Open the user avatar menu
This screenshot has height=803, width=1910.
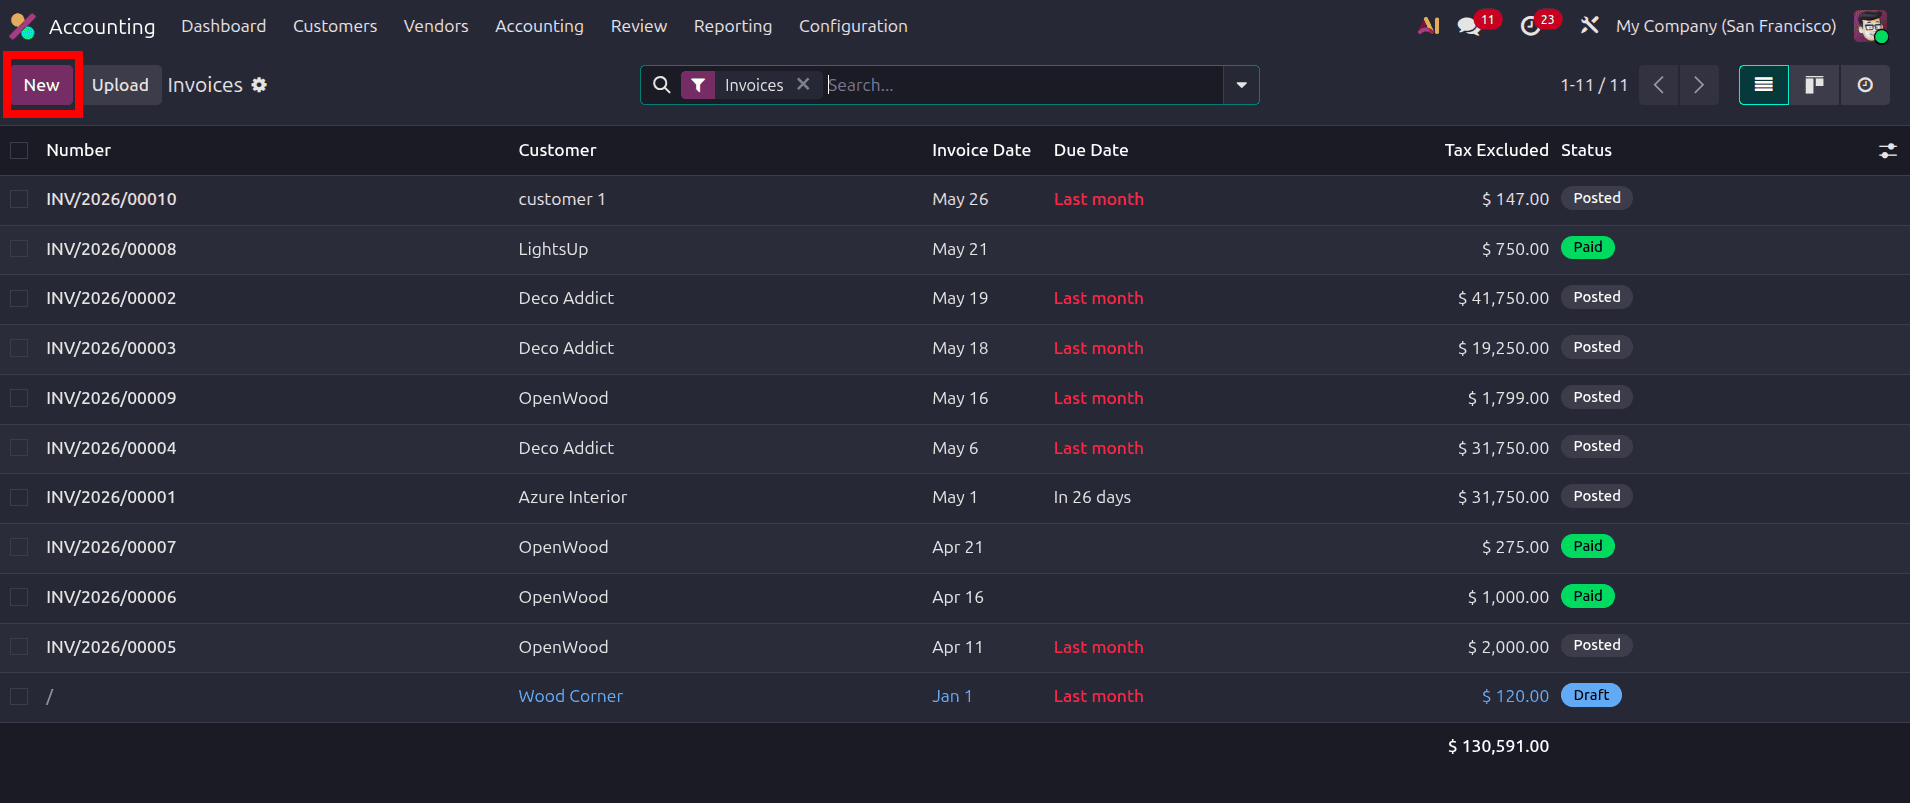(1870, 26)
